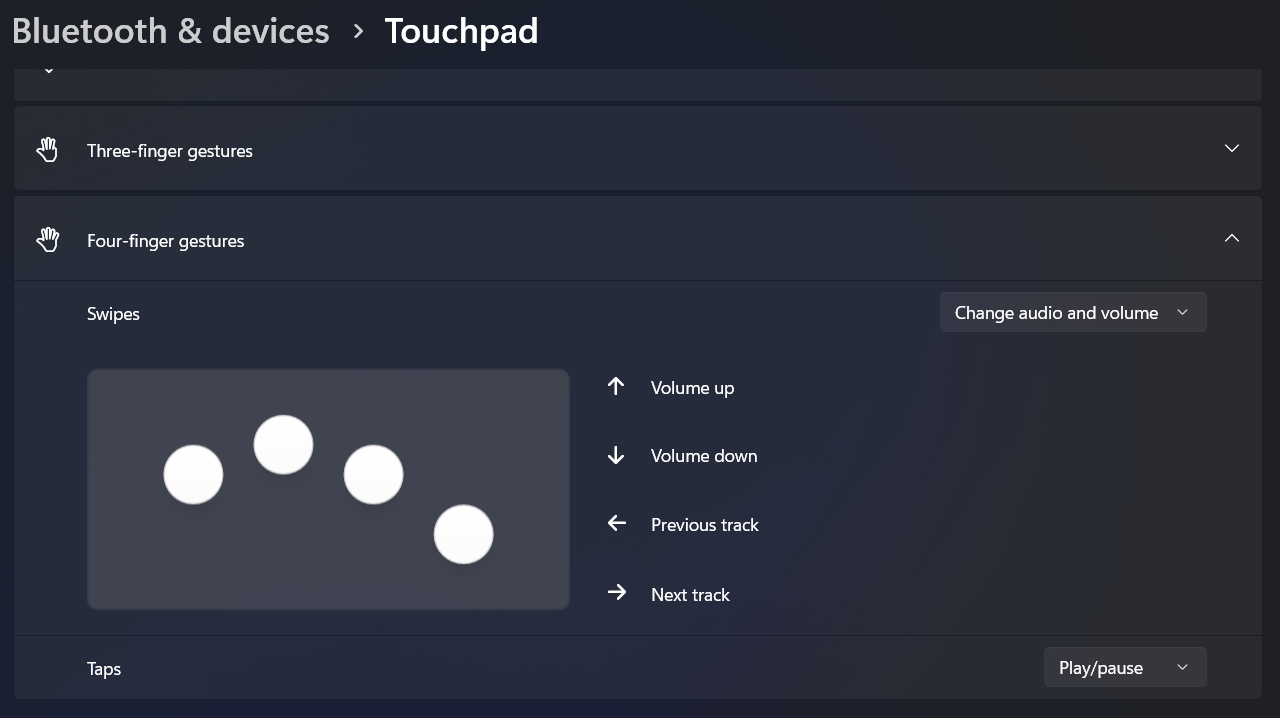Click the Four-finger gestures hand icon
1280x718 pixels.
tap(47, 240)
